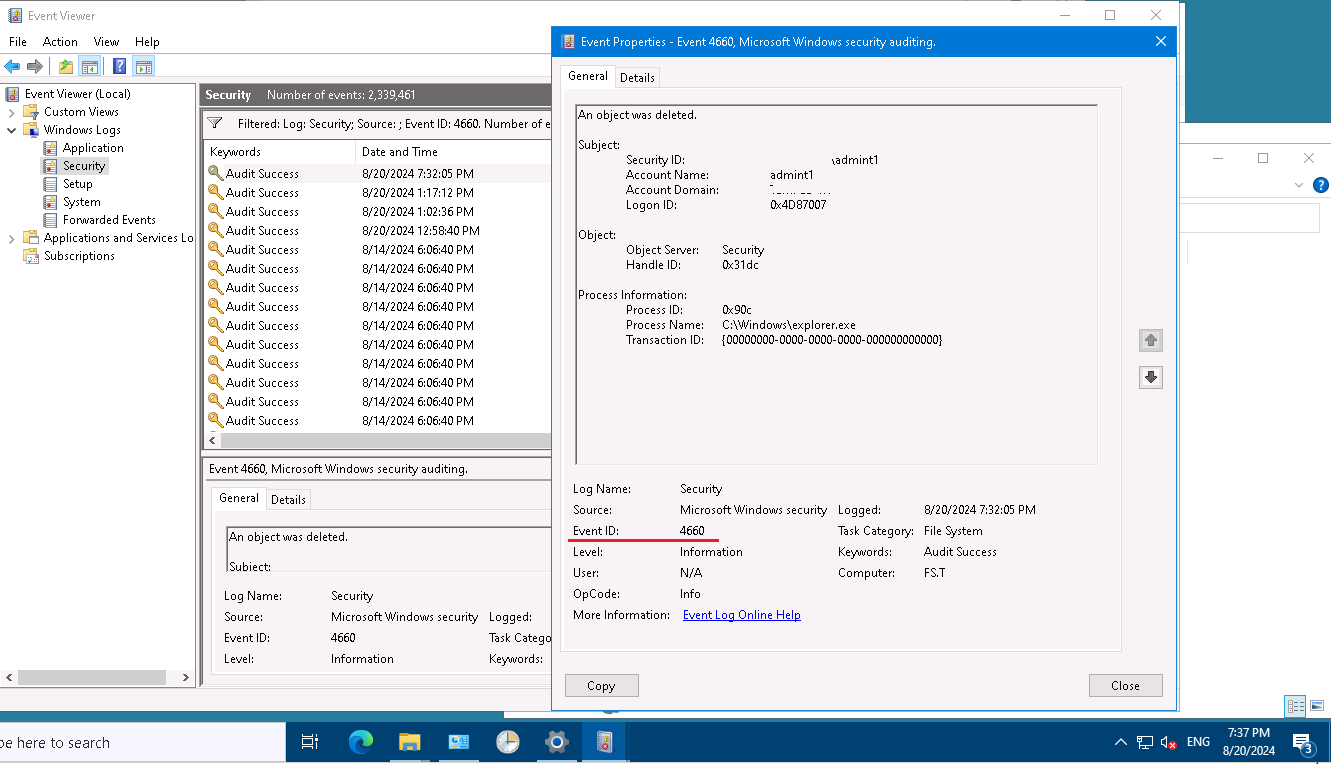The height and width of the screenshot is (764, 1331).
Task: Expand the Custom Views node arrow
Action: pyautogui.click(x=12, y=112)
